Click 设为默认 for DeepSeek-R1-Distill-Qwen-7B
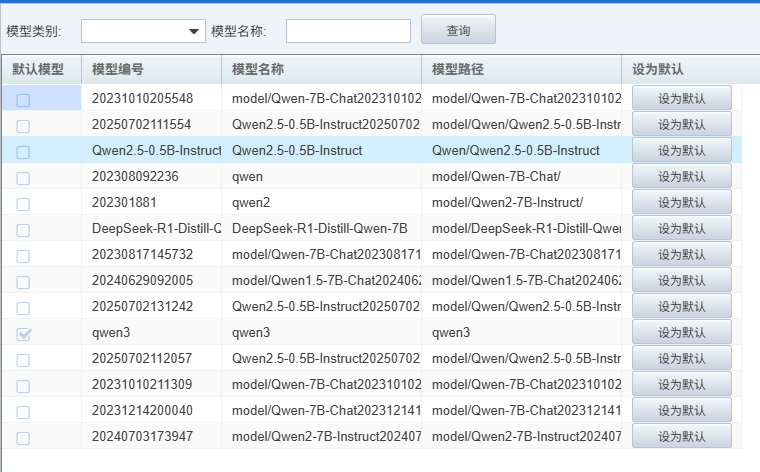Viewport: 760px width, 472px height. click(681, 228)
